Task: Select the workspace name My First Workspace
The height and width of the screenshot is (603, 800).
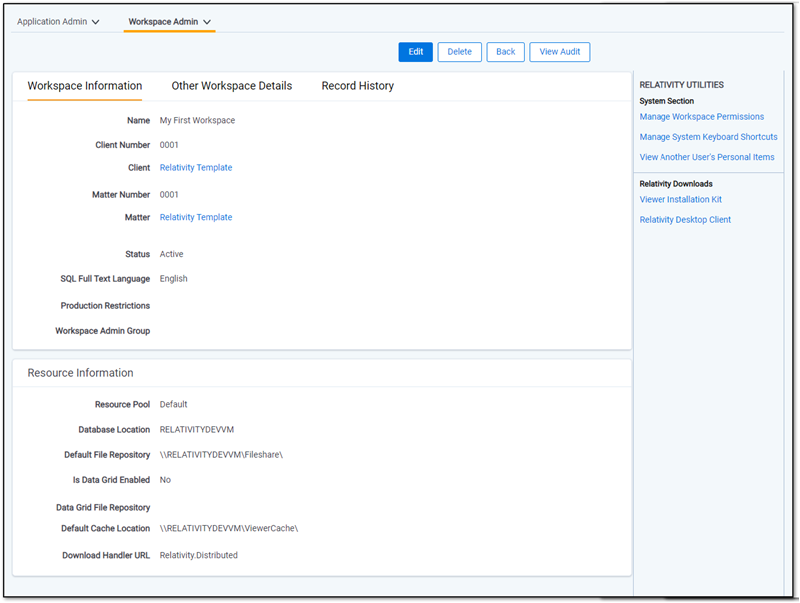Action: (x=197, y=120)
